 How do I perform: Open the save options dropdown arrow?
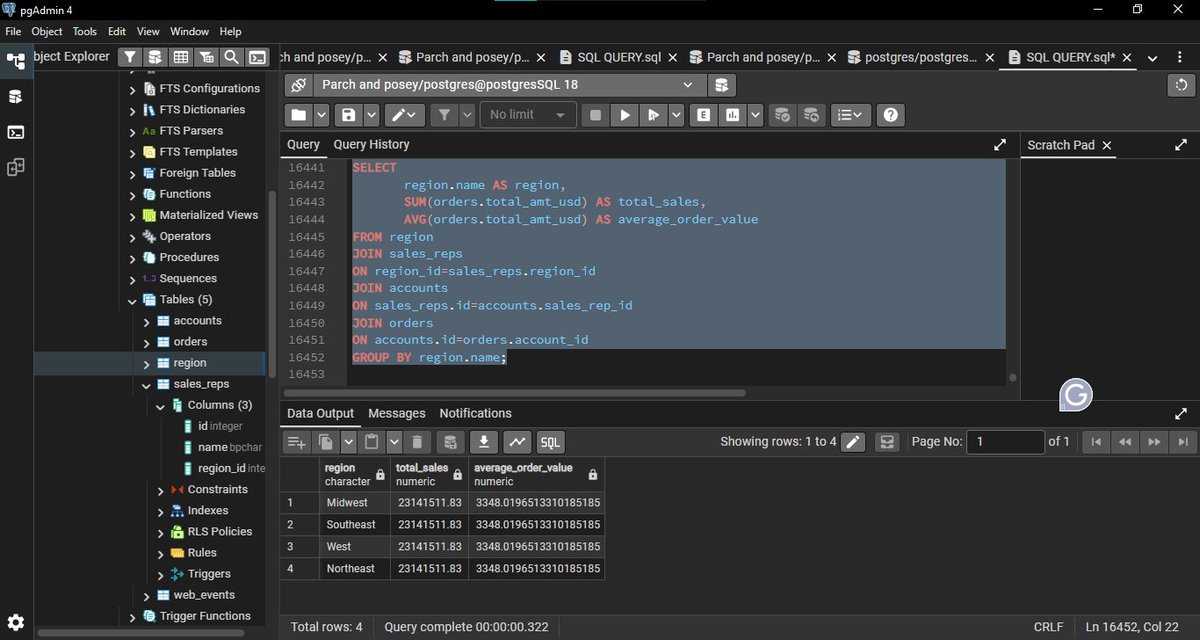(372, 115)
